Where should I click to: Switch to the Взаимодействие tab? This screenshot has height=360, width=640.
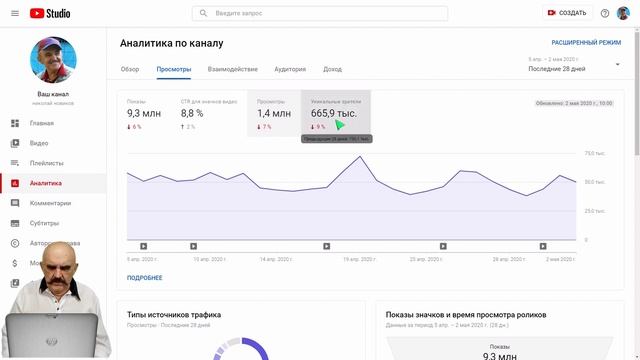click(233, 69)
